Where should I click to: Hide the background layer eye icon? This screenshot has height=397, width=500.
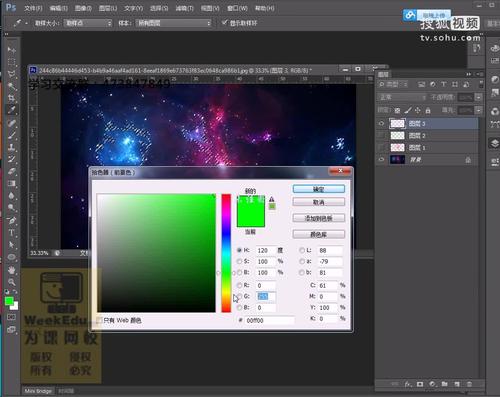[x=381, y=160]
